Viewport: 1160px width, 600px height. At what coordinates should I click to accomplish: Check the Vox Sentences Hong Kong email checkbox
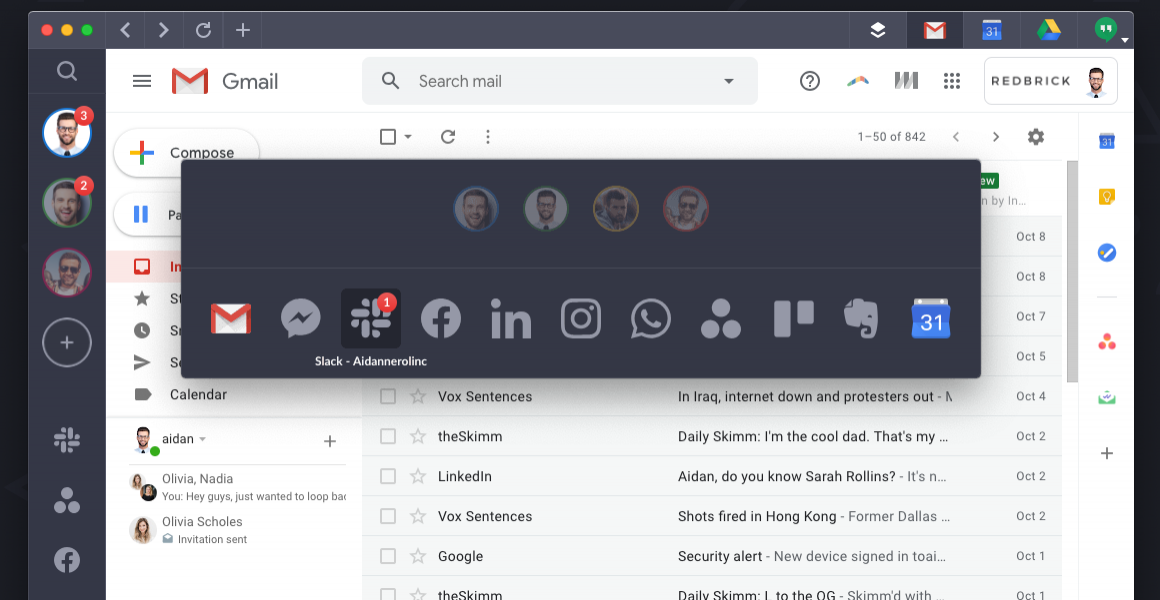[x=388, y=516]
